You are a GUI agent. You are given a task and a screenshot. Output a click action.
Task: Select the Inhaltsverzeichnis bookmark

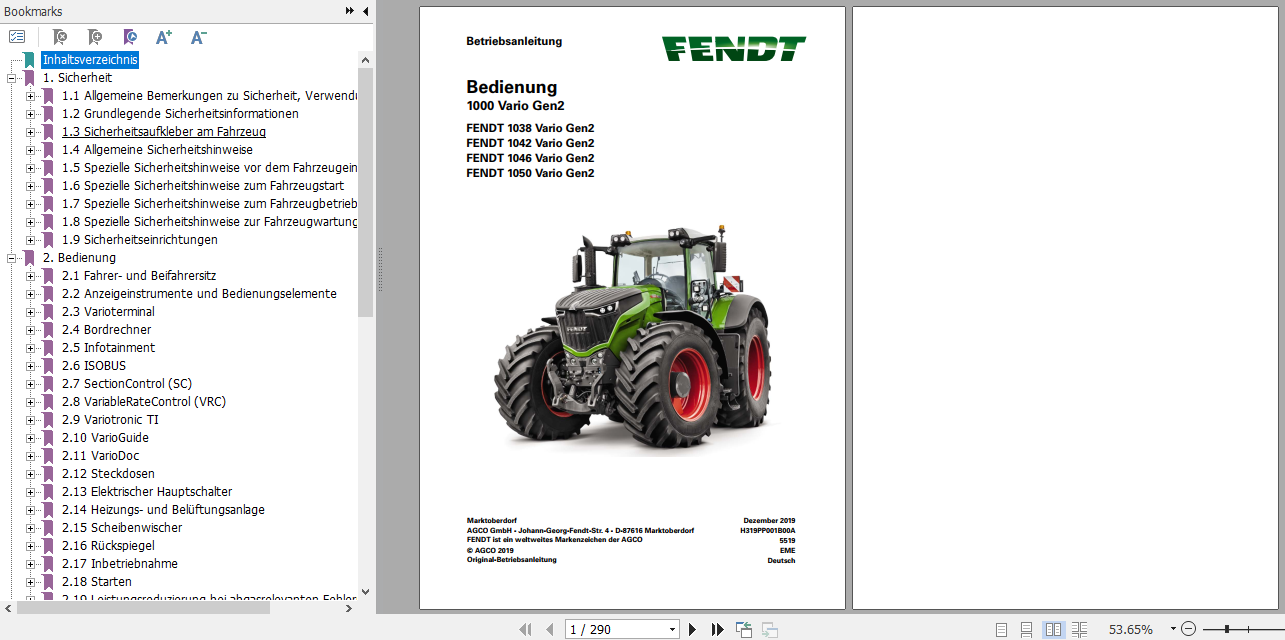90,60
